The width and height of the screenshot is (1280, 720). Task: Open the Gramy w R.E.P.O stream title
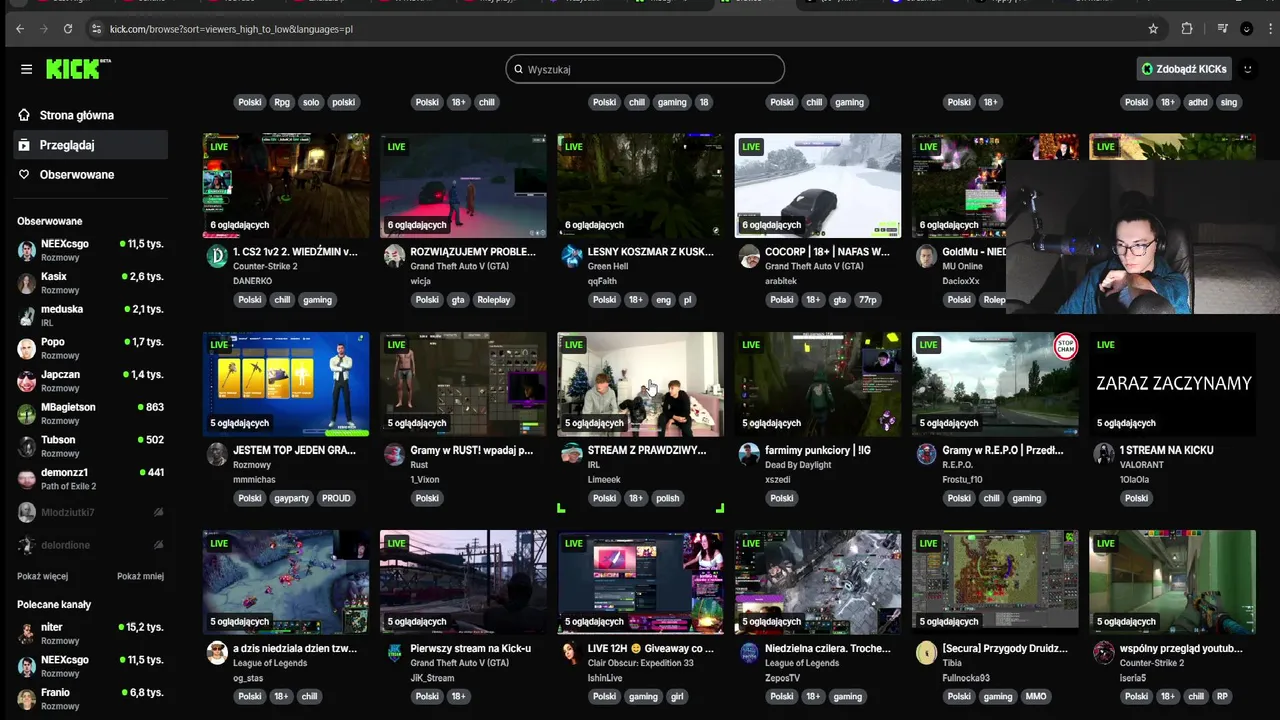point(1002,450)
